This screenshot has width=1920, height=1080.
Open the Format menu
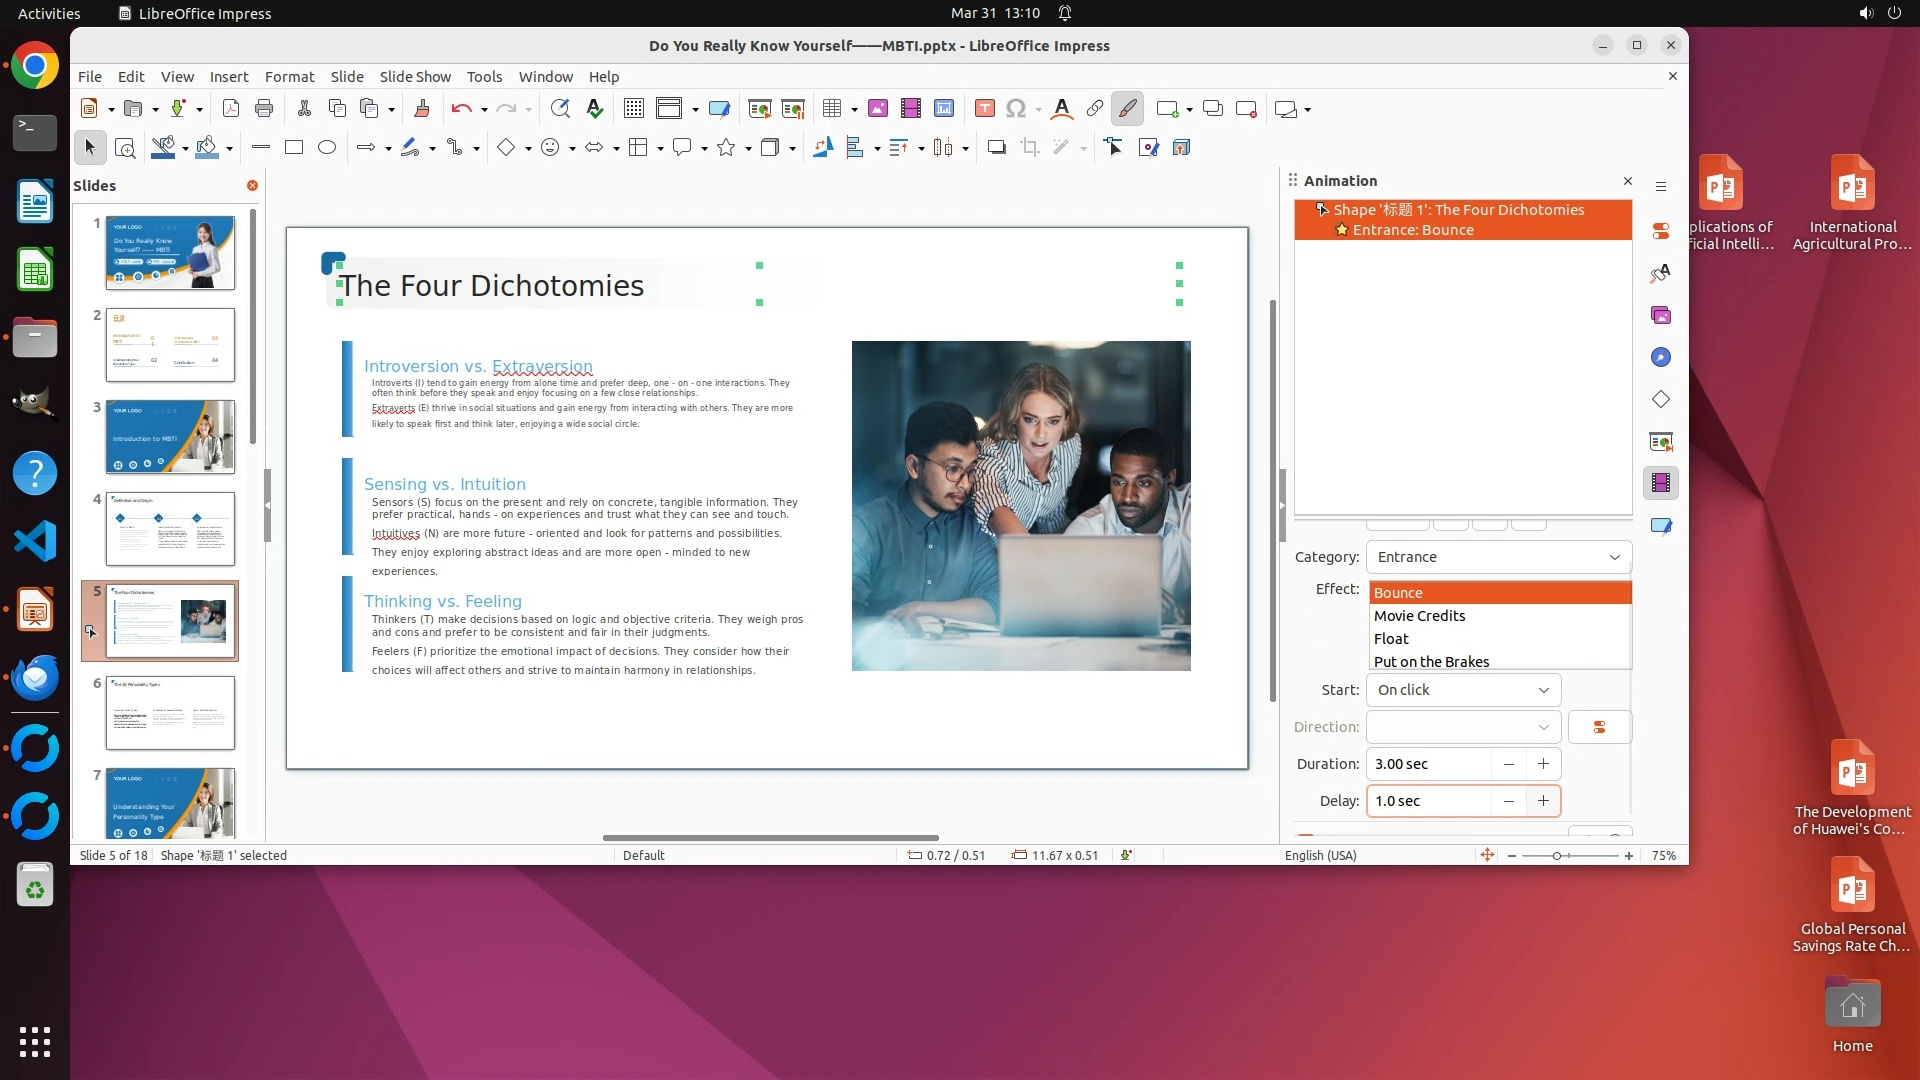click(289, 76)
